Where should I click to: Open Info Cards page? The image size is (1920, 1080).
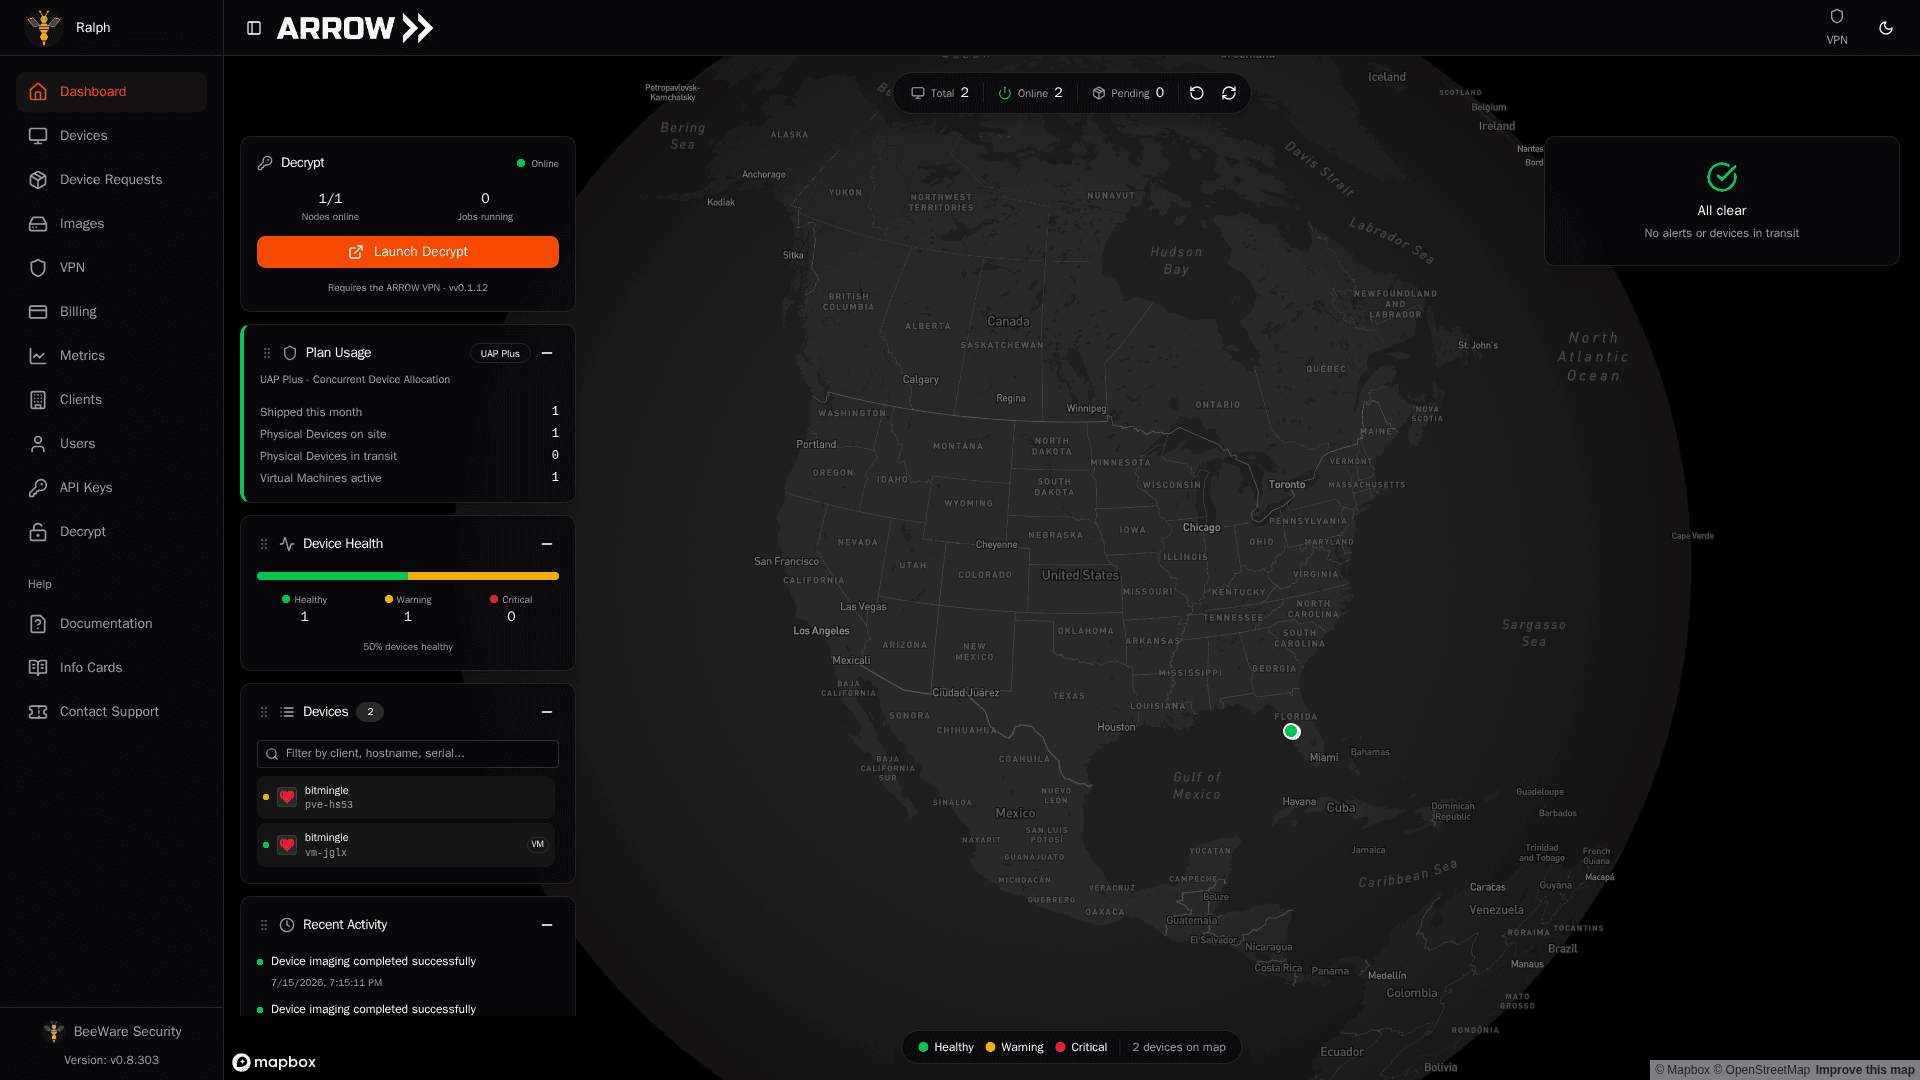pyautogui.click(x=111, y=668)
